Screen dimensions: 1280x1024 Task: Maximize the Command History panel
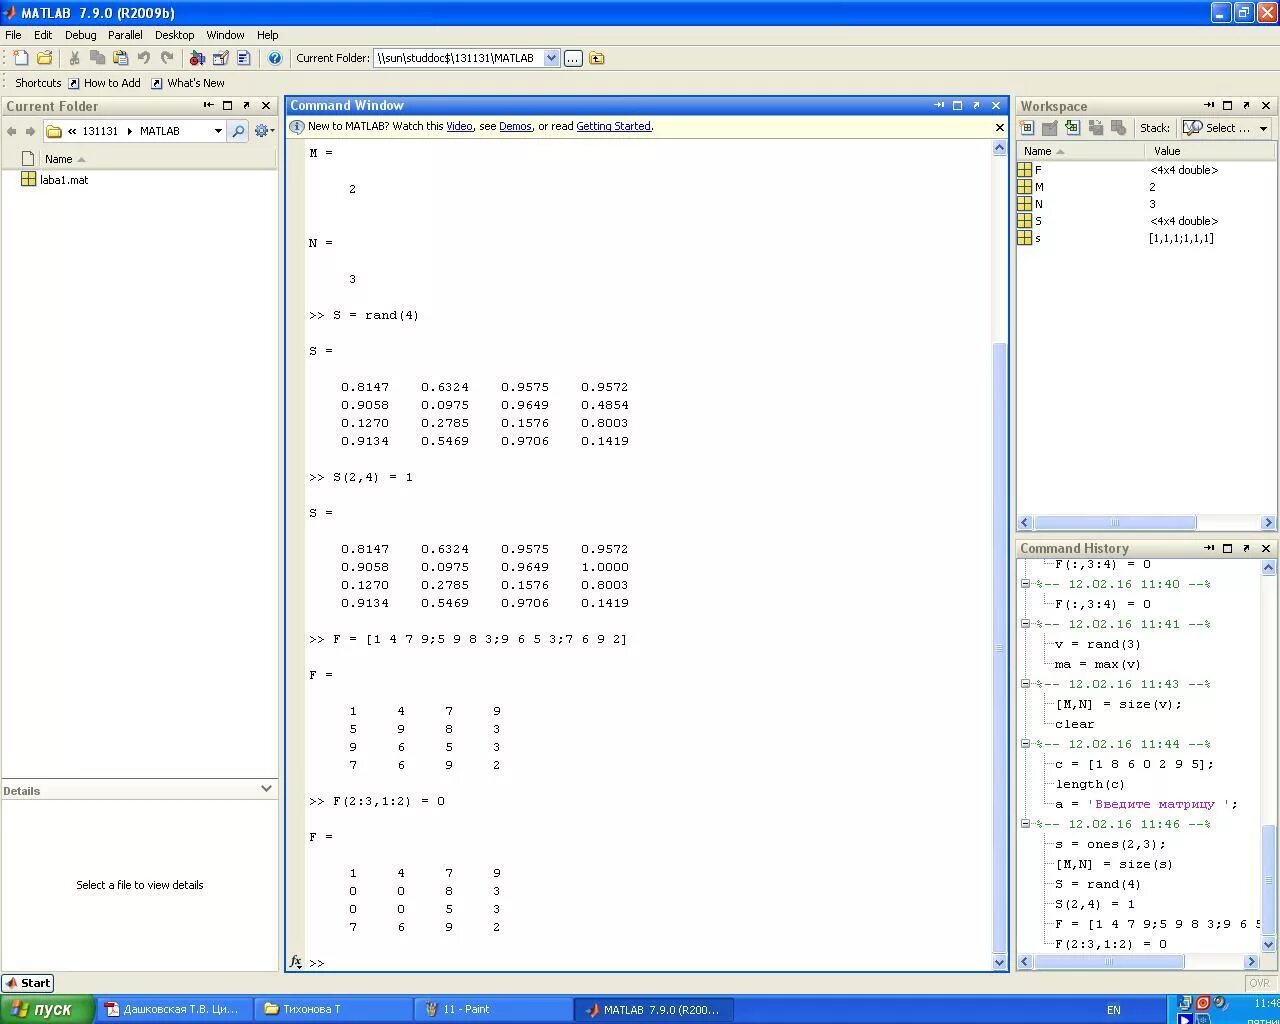[x=1227, y=548]
